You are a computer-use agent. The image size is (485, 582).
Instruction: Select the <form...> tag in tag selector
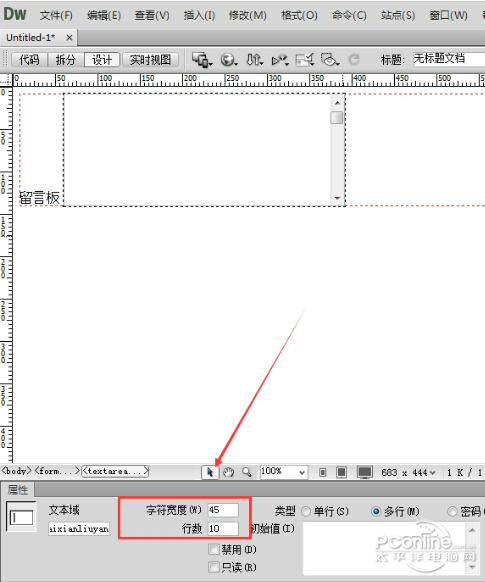[57, 471]
